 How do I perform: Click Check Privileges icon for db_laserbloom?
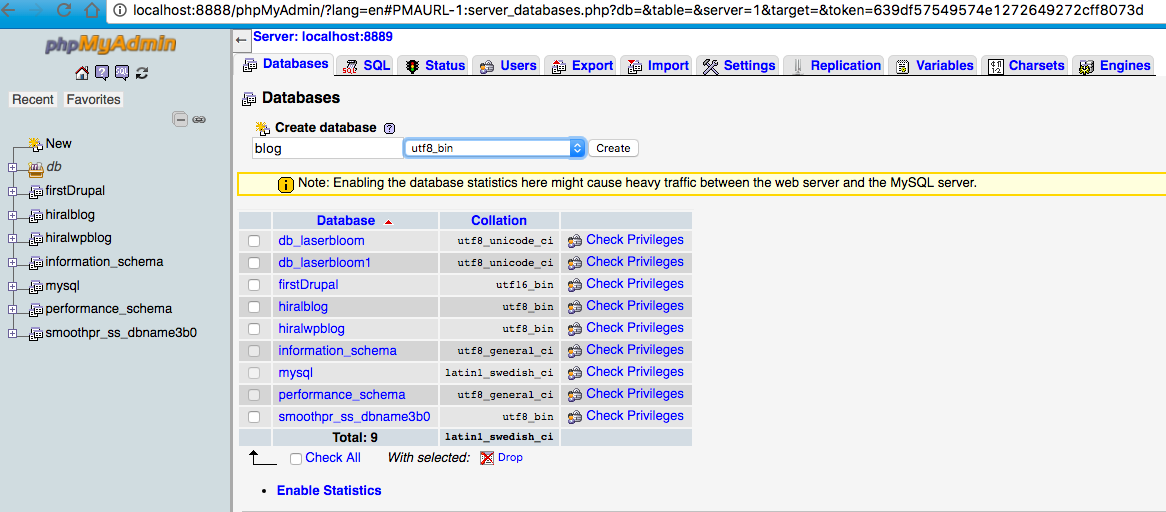(x=574, y=241)
